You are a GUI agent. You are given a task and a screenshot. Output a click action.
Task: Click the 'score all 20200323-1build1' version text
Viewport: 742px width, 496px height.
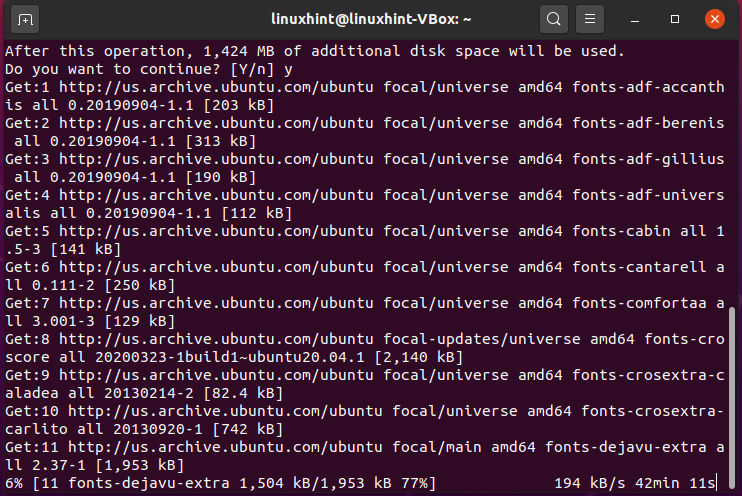(122, 357)
